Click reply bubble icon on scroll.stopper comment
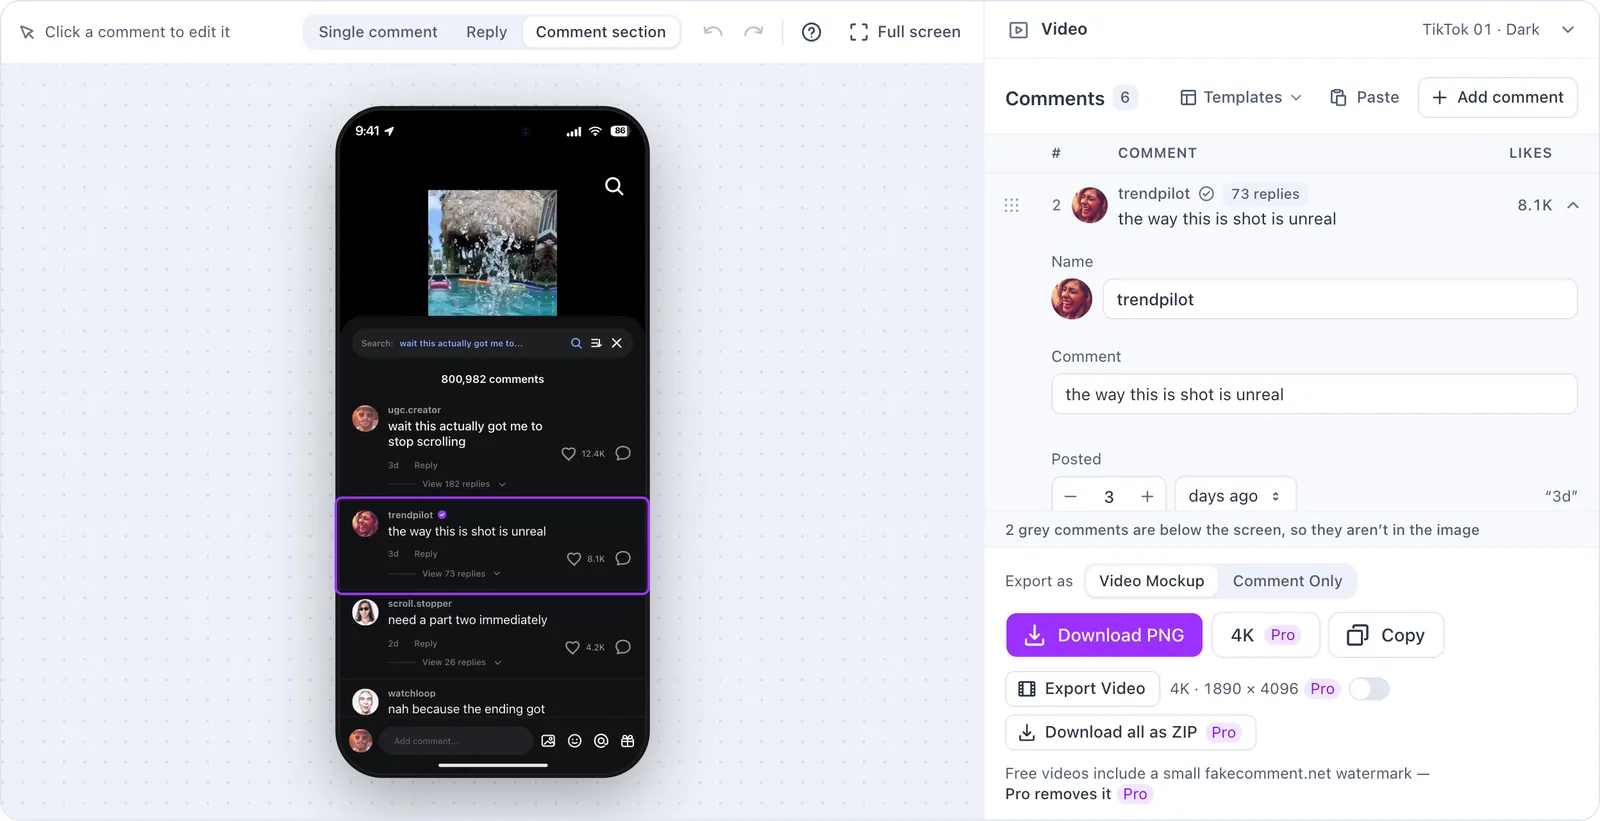 click(x=623, y=647)
